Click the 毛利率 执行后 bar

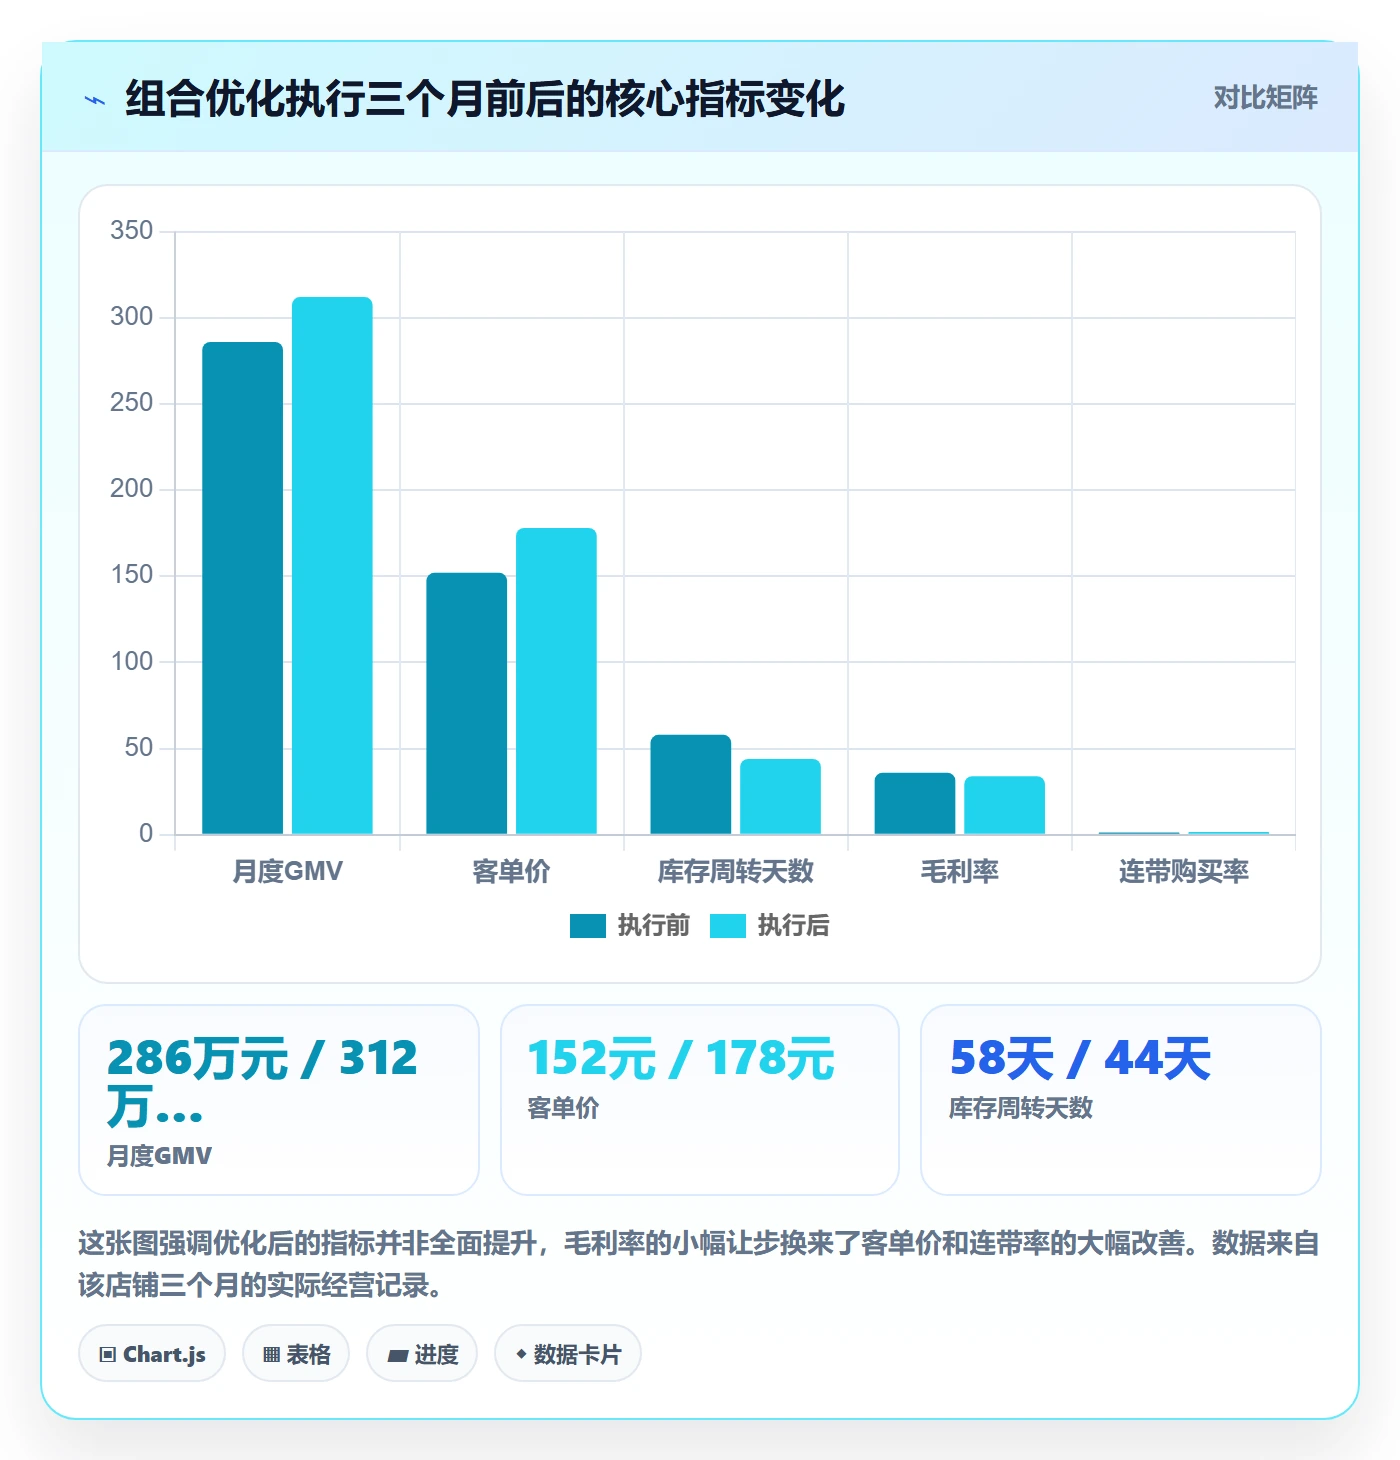[1004, 805]
